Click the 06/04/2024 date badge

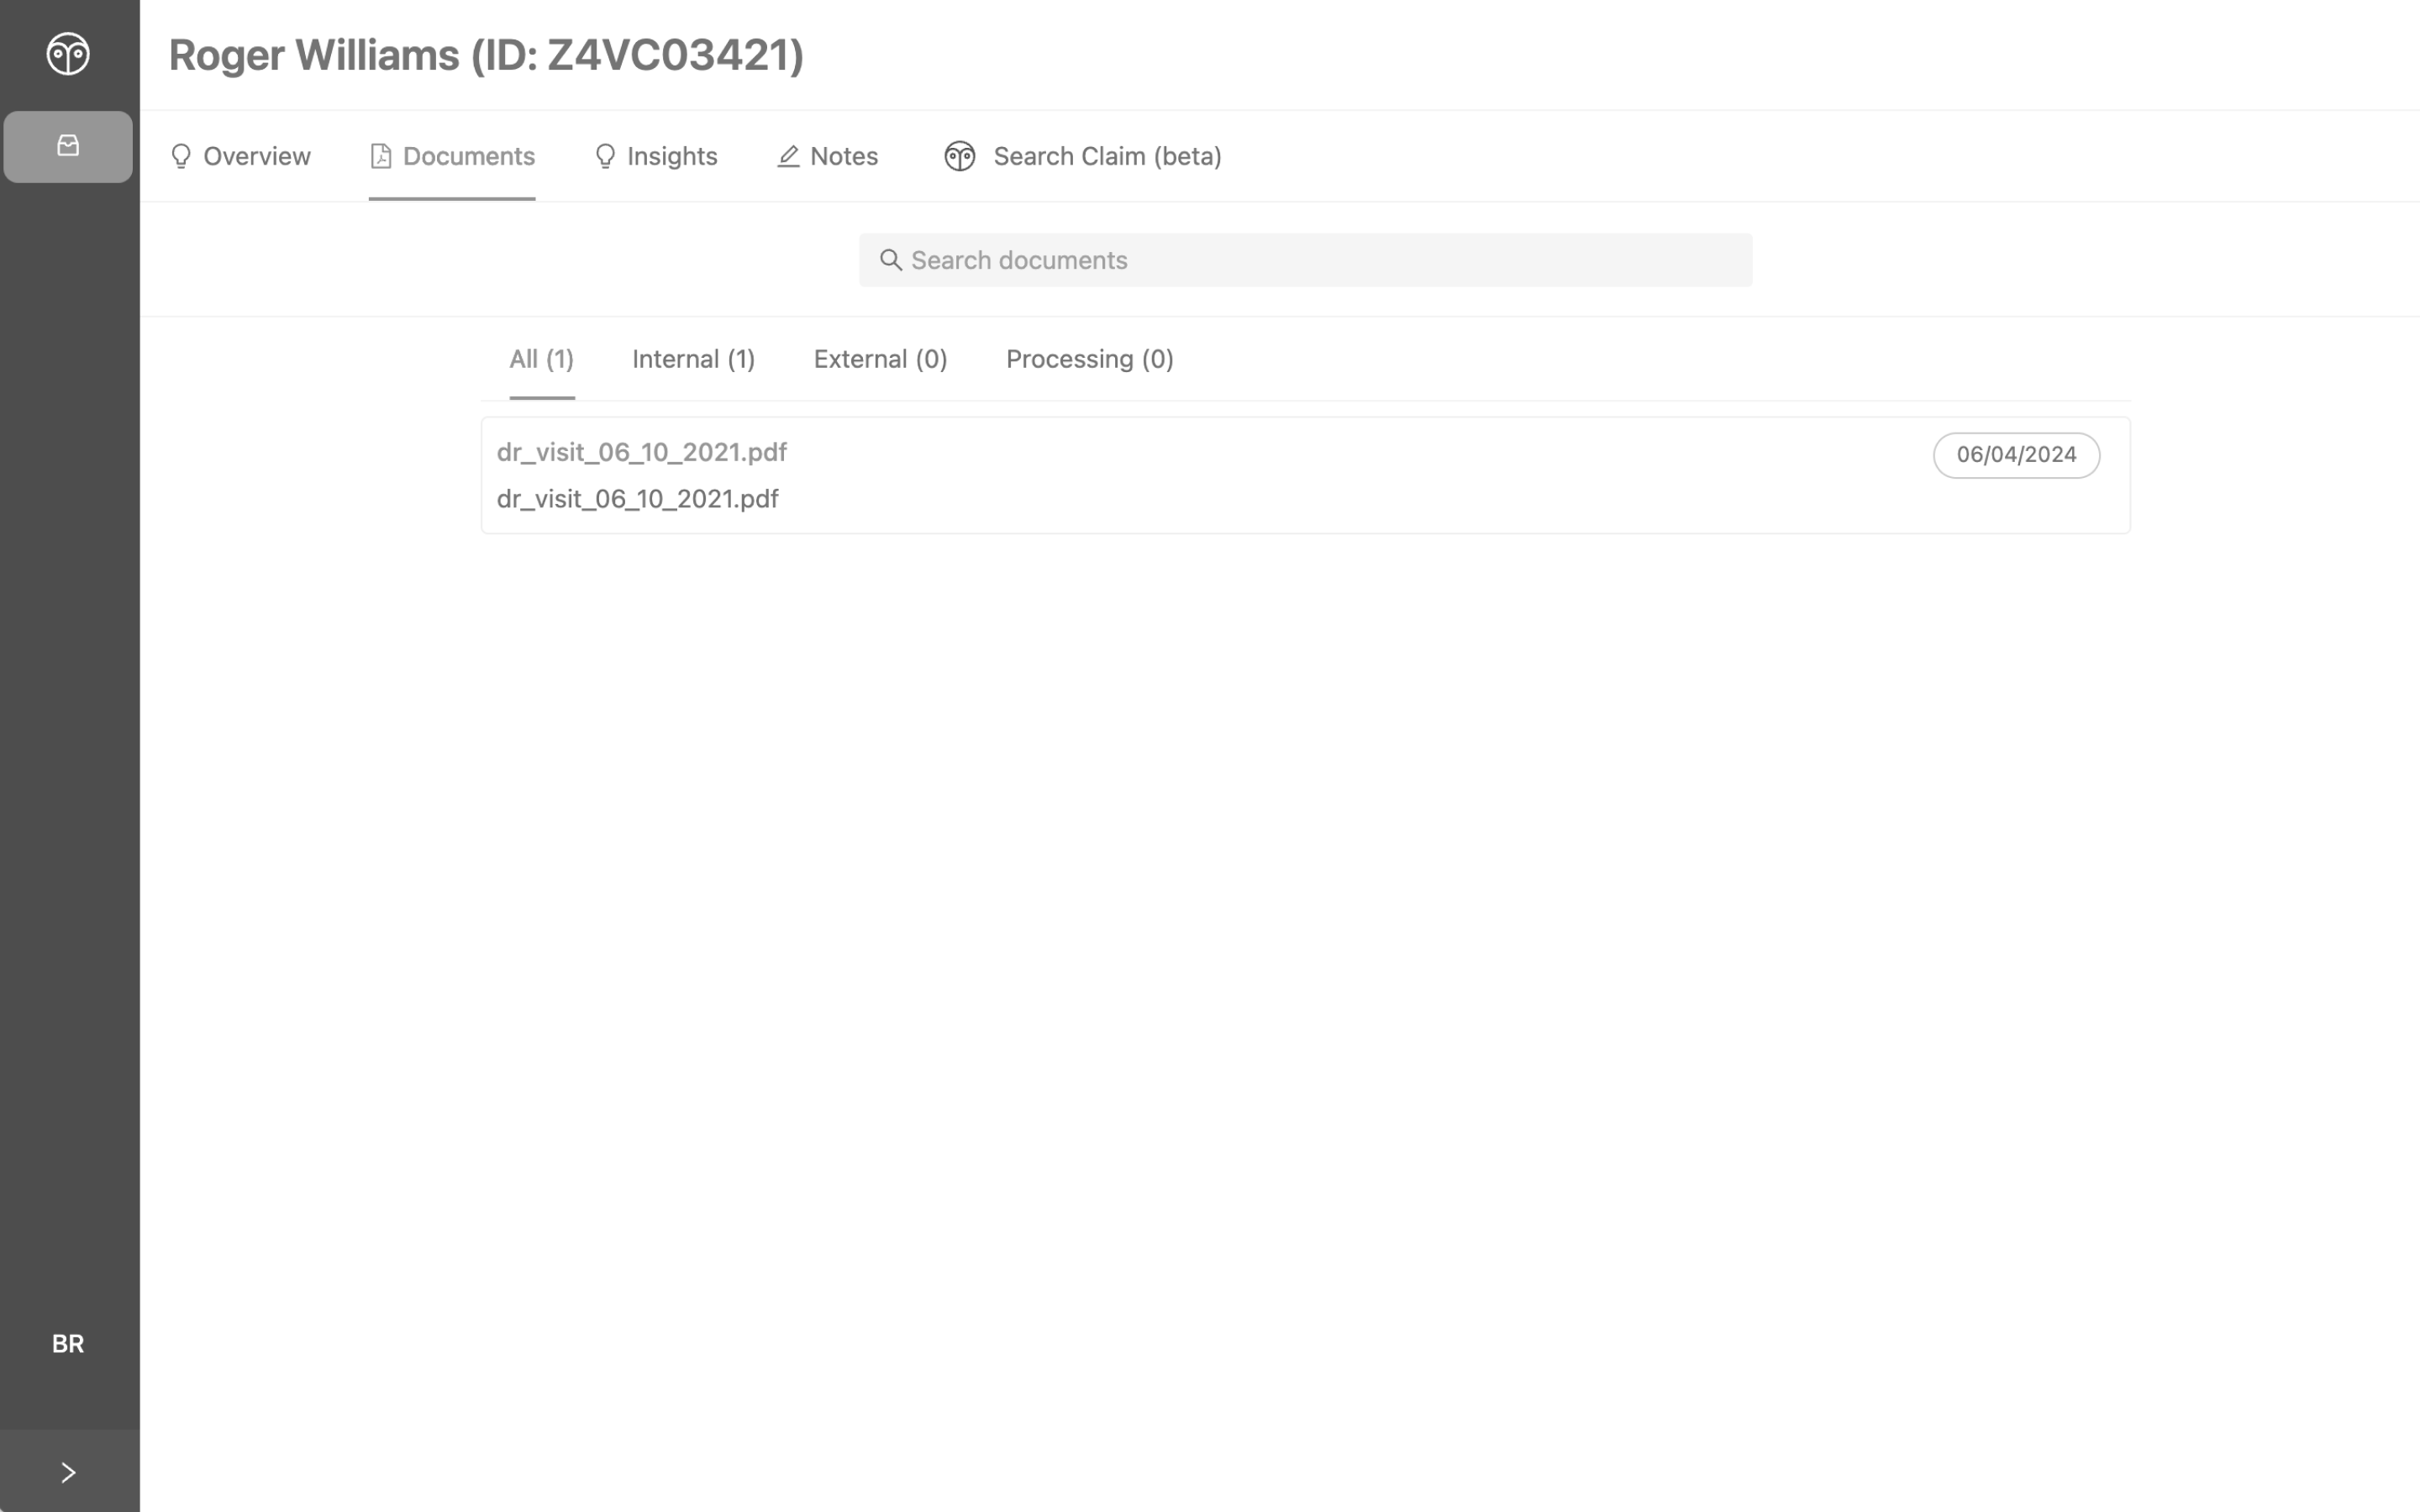[x=2016, y=455]
